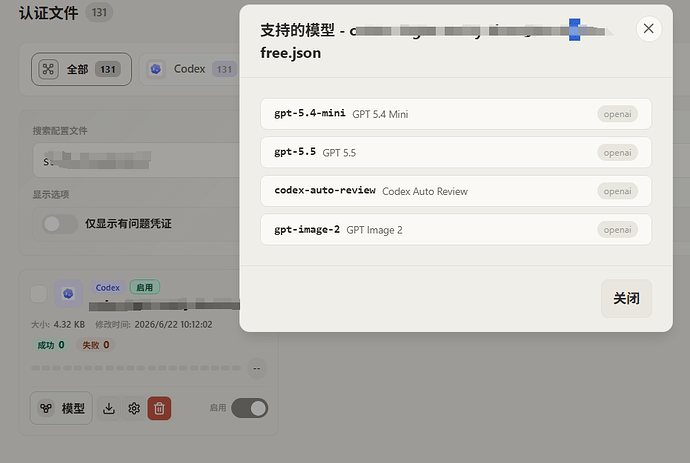Click the Codex tag on credential card

108,287
